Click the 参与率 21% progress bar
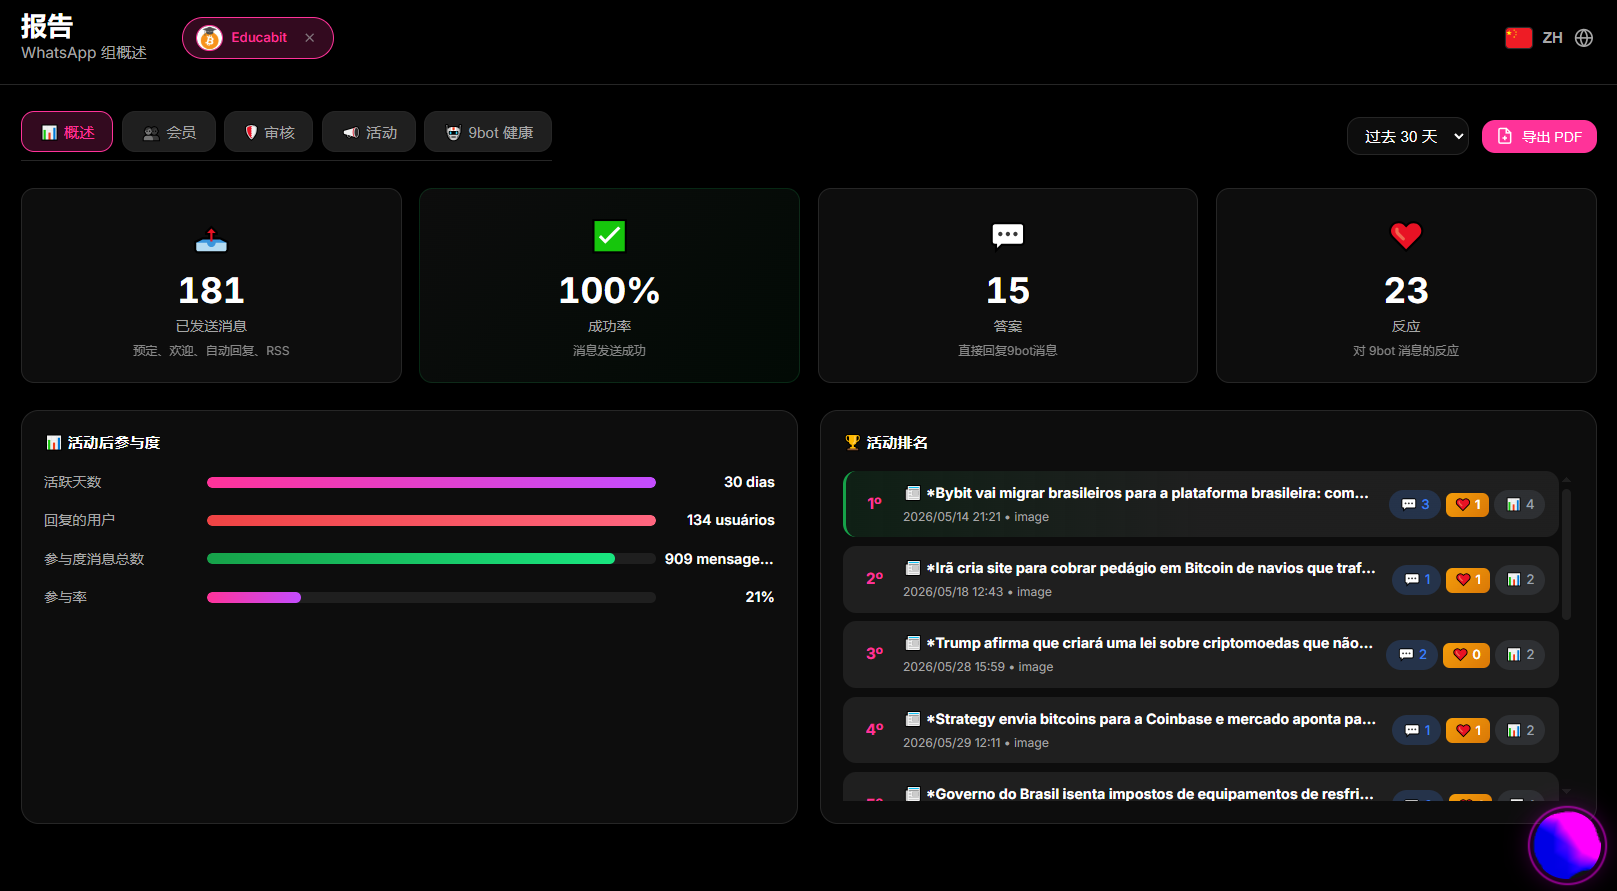1617x891 pixels. tap(431, 597)
